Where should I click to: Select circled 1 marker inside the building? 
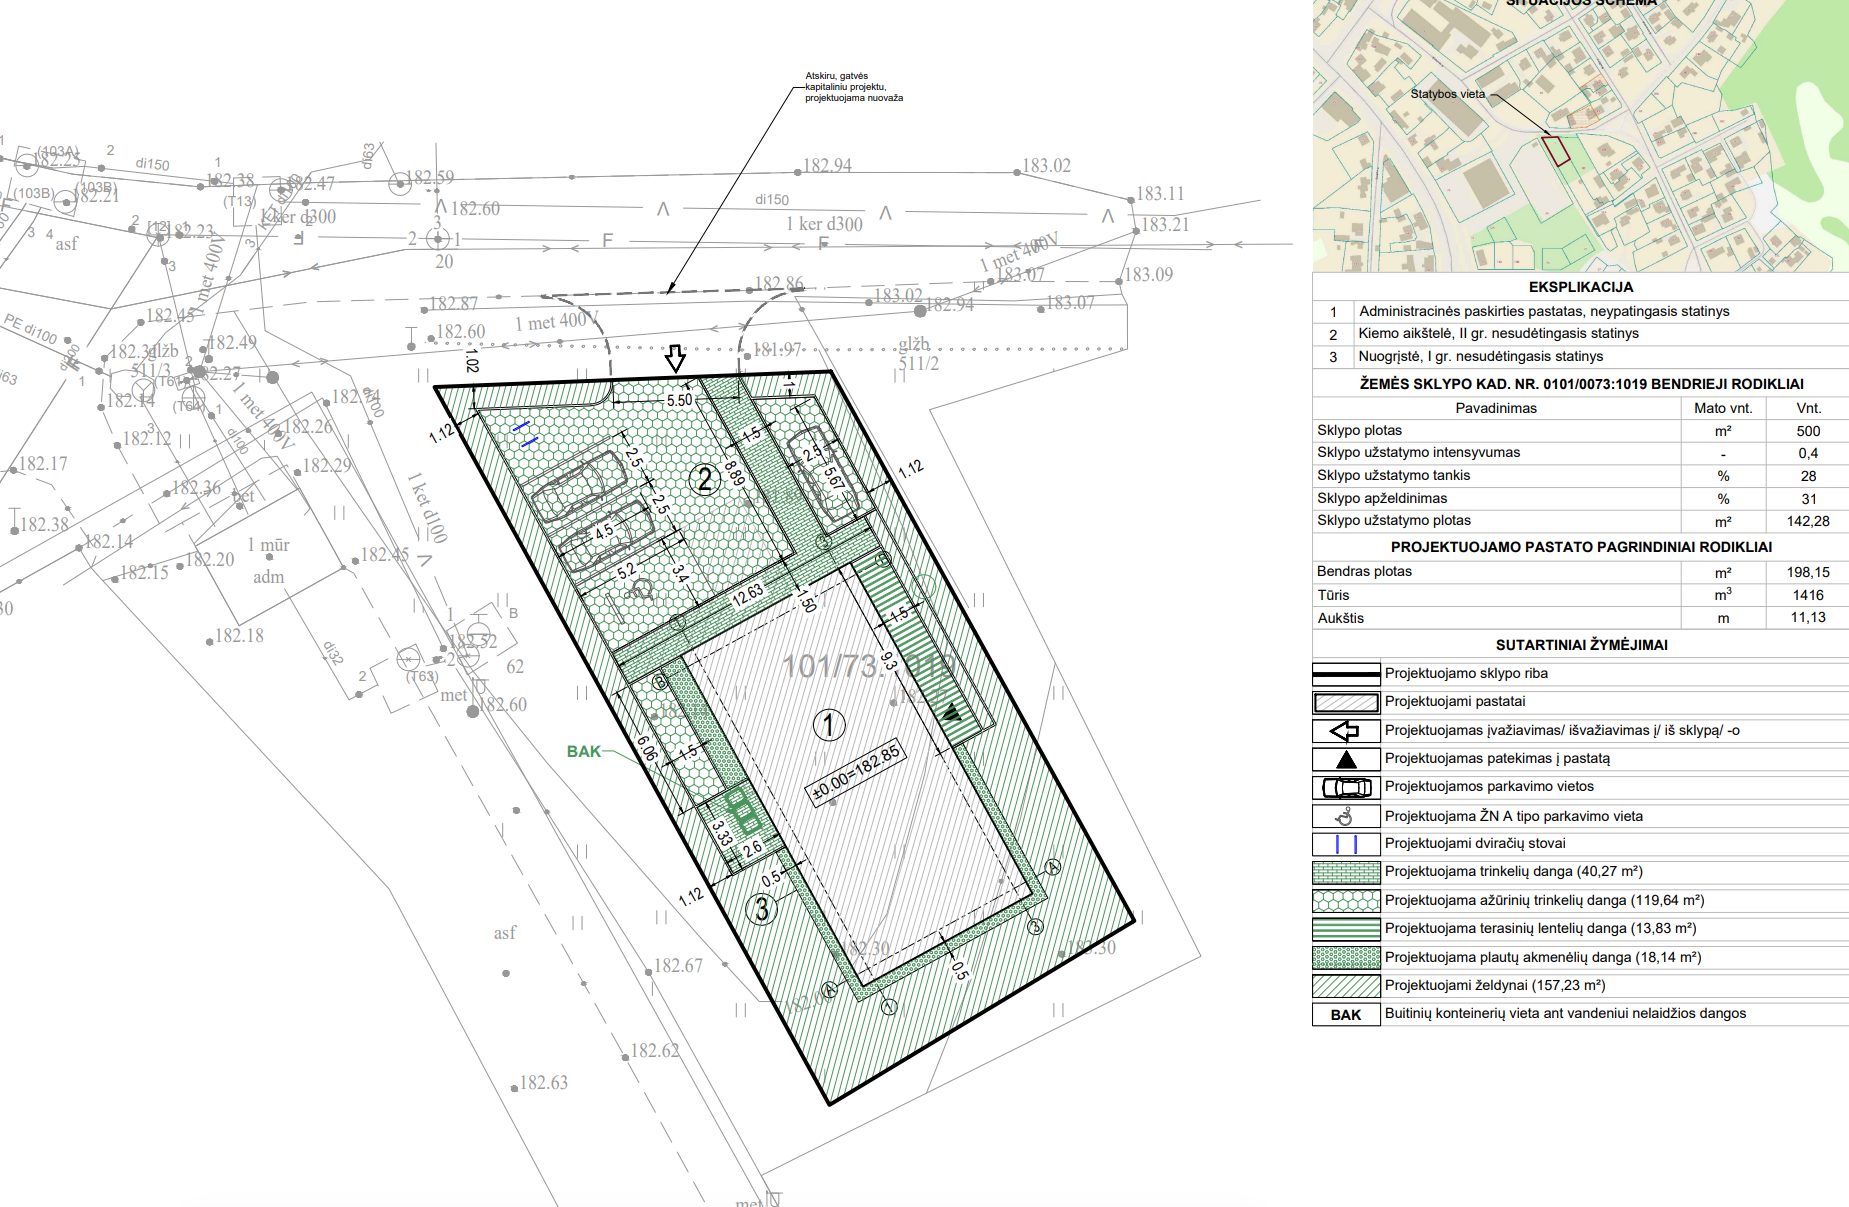click(828, 724)
